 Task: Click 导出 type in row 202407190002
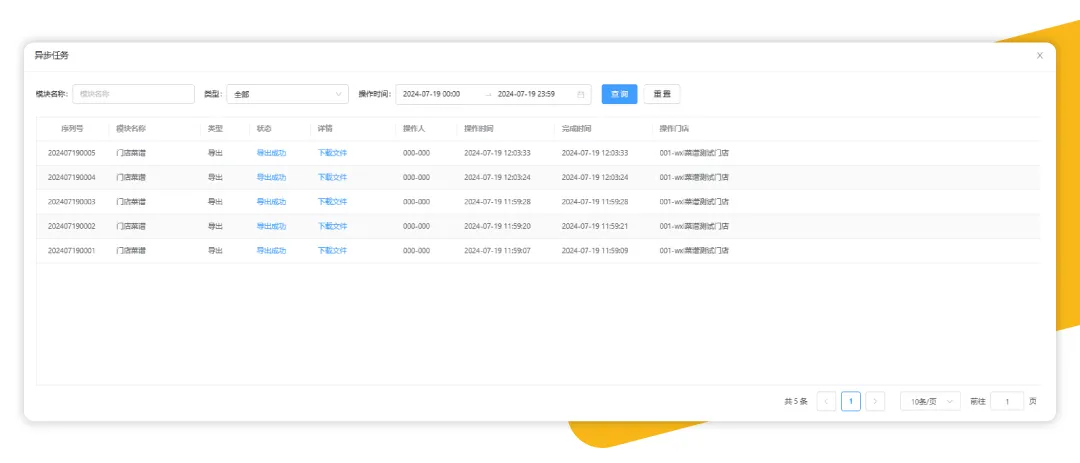pyautogui.click(x=216, y=226)
